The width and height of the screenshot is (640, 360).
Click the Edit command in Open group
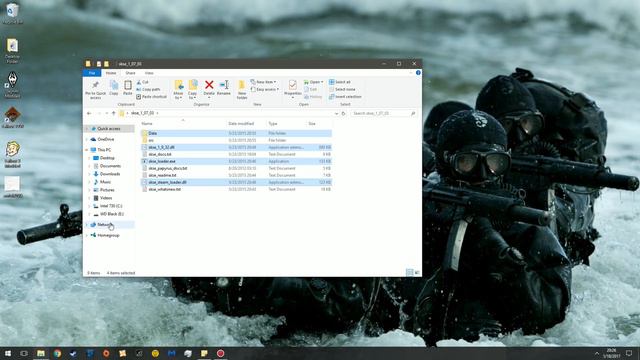[x=311, y=89]
